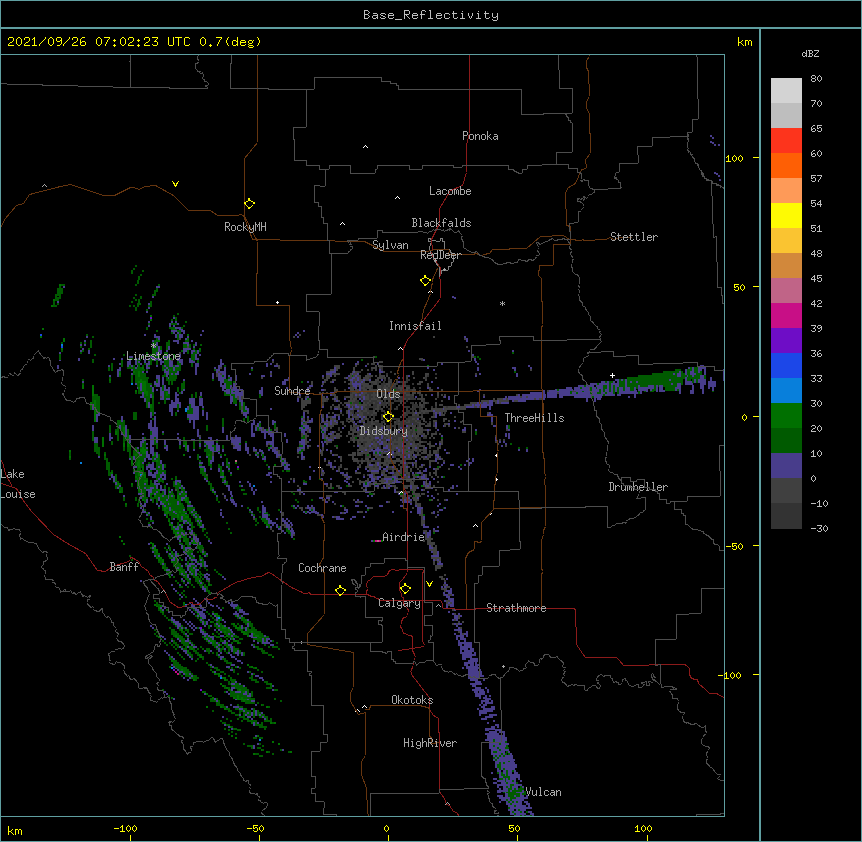Click the yellow marker south of Cochrane
Viewport: 862px width, 842px height.
click(x=340, y=590)
